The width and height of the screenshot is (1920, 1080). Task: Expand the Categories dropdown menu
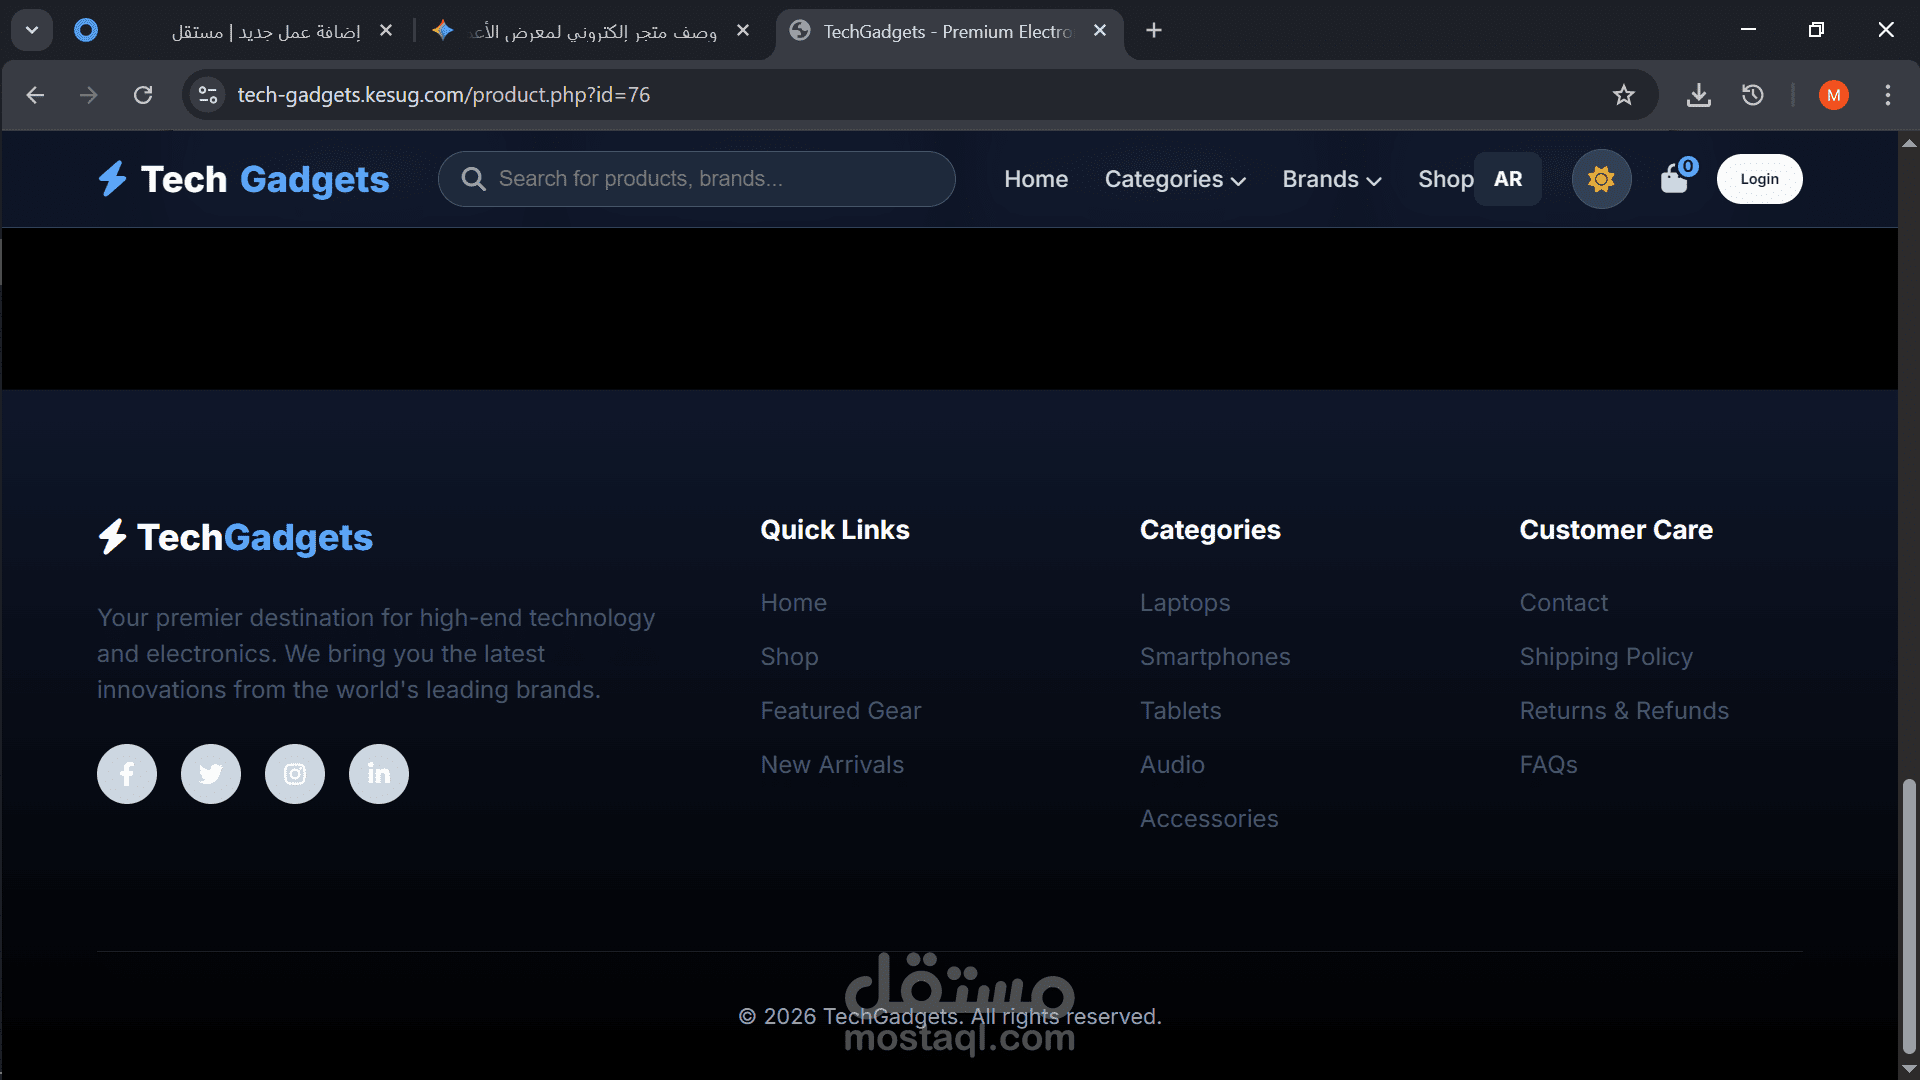[x=1175, y=179]
